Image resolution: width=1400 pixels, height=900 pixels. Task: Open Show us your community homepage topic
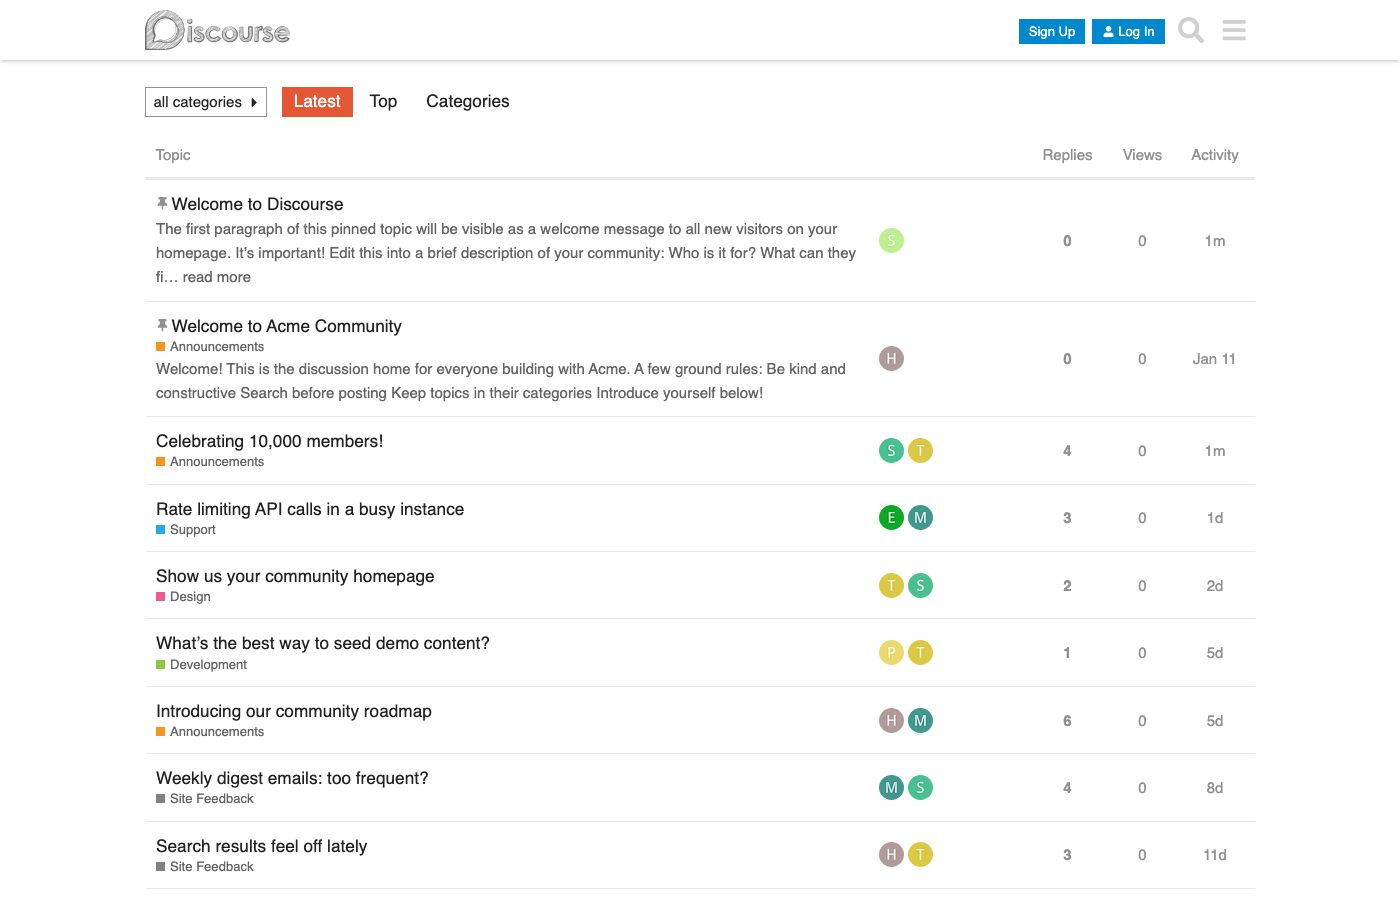pos(295,576)
